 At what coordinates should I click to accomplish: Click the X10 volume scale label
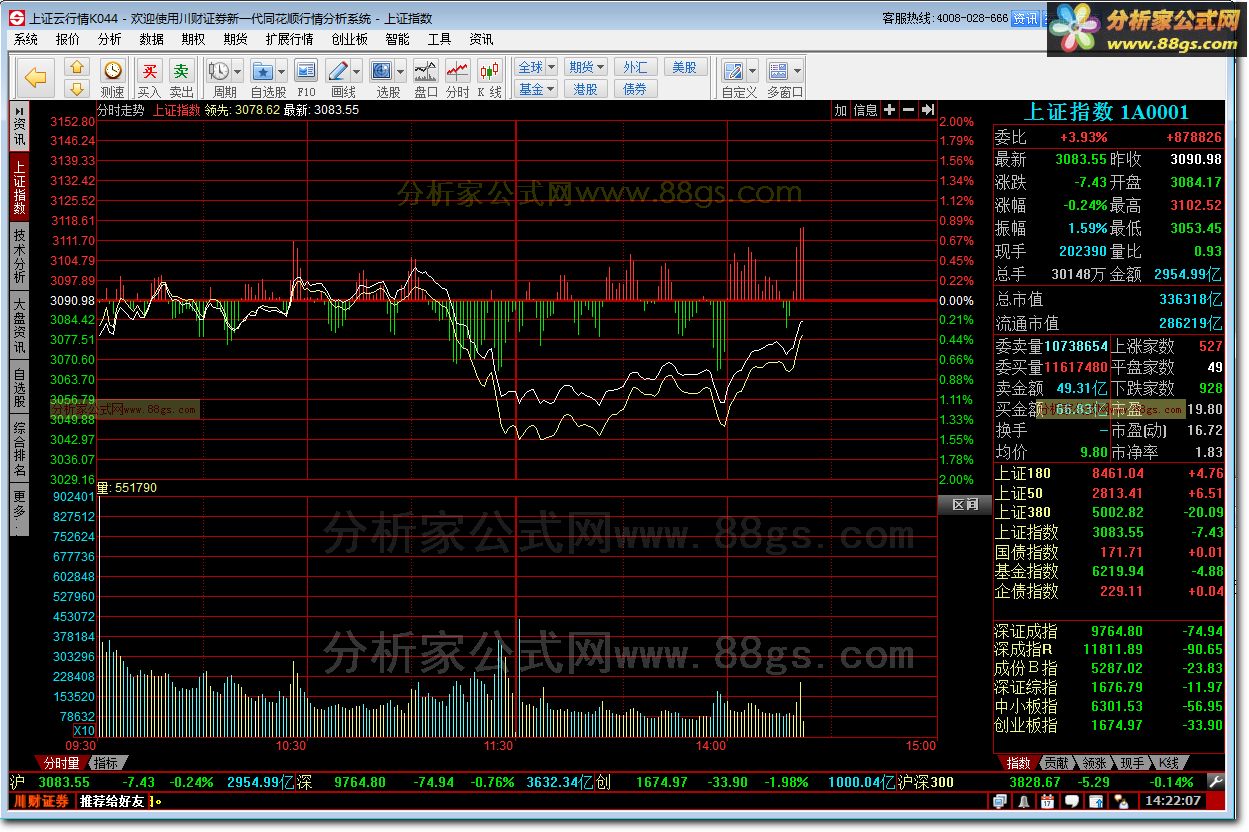point(85,731)
